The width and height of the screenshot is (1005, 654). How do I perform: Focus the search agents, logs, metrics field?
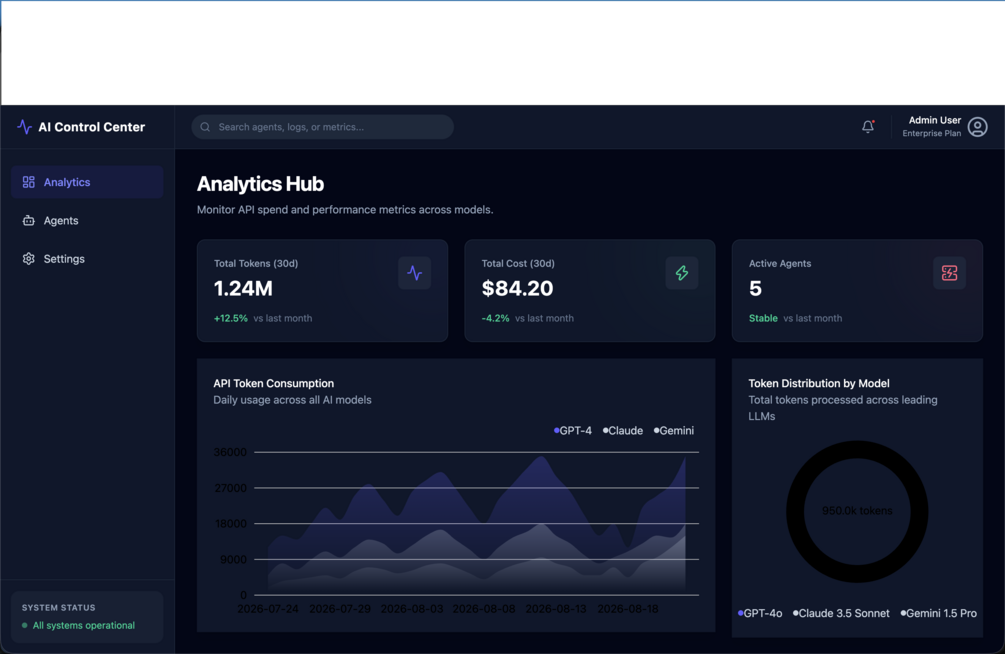point(322,127)
